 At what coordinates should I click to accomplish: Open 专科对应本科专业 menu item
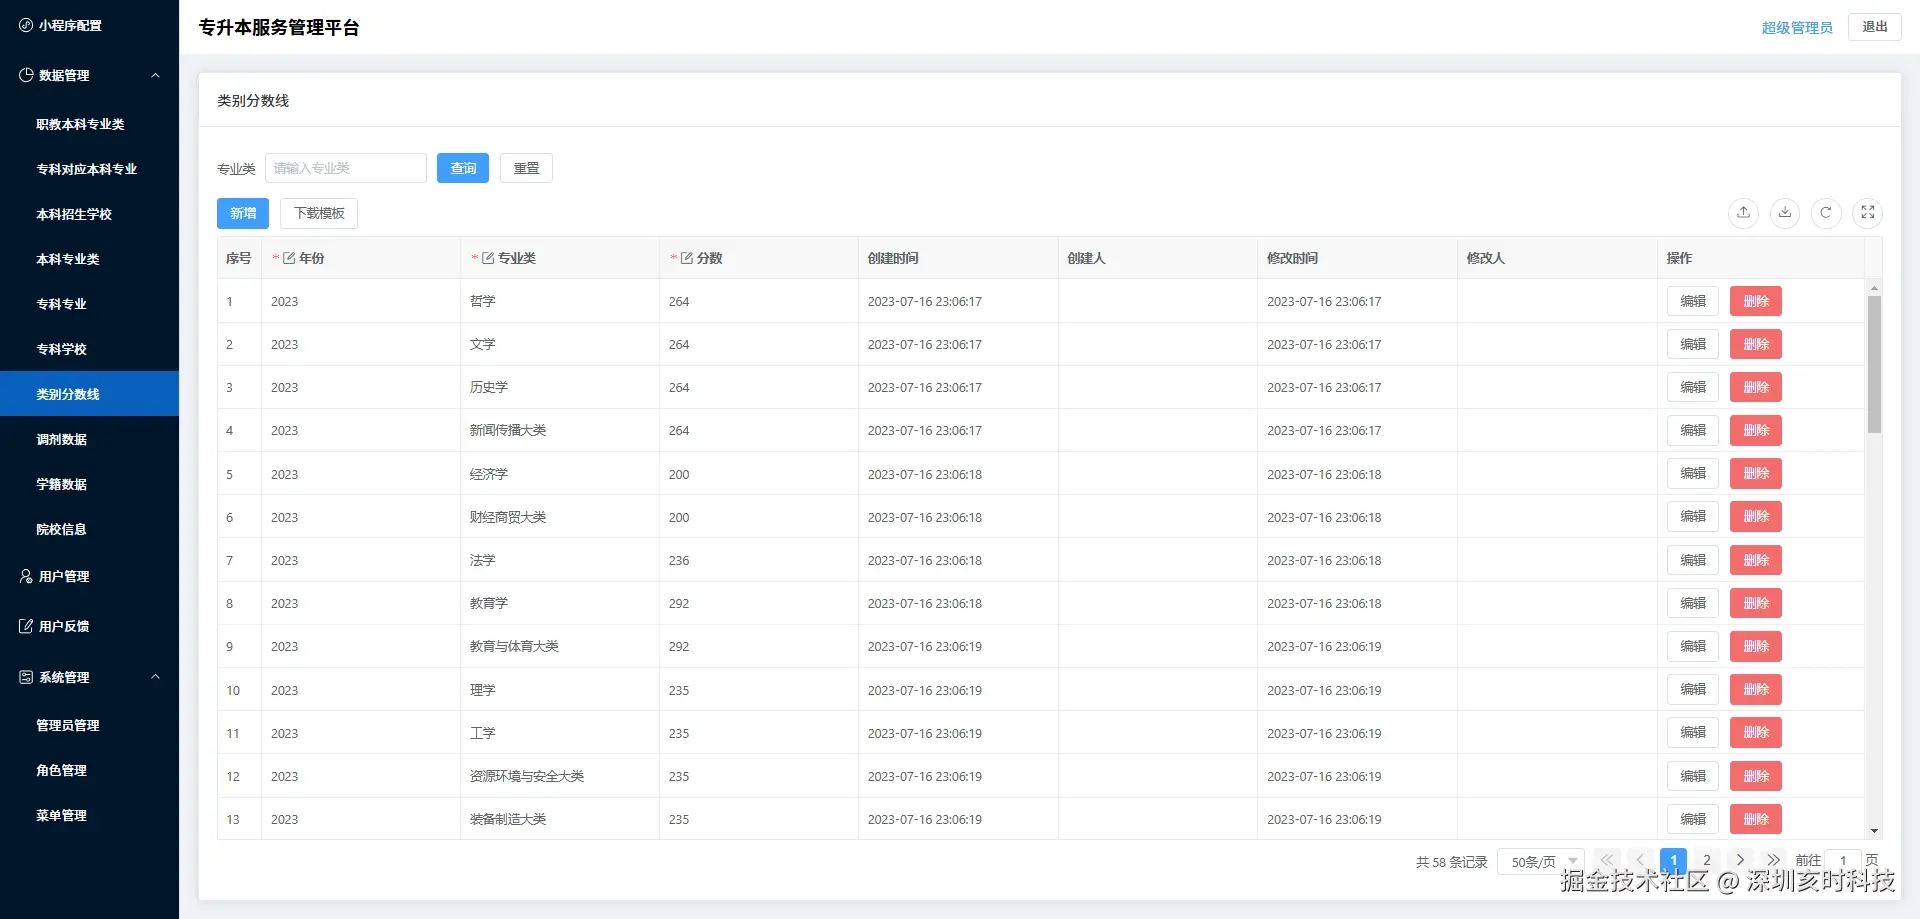pos(89,169)
